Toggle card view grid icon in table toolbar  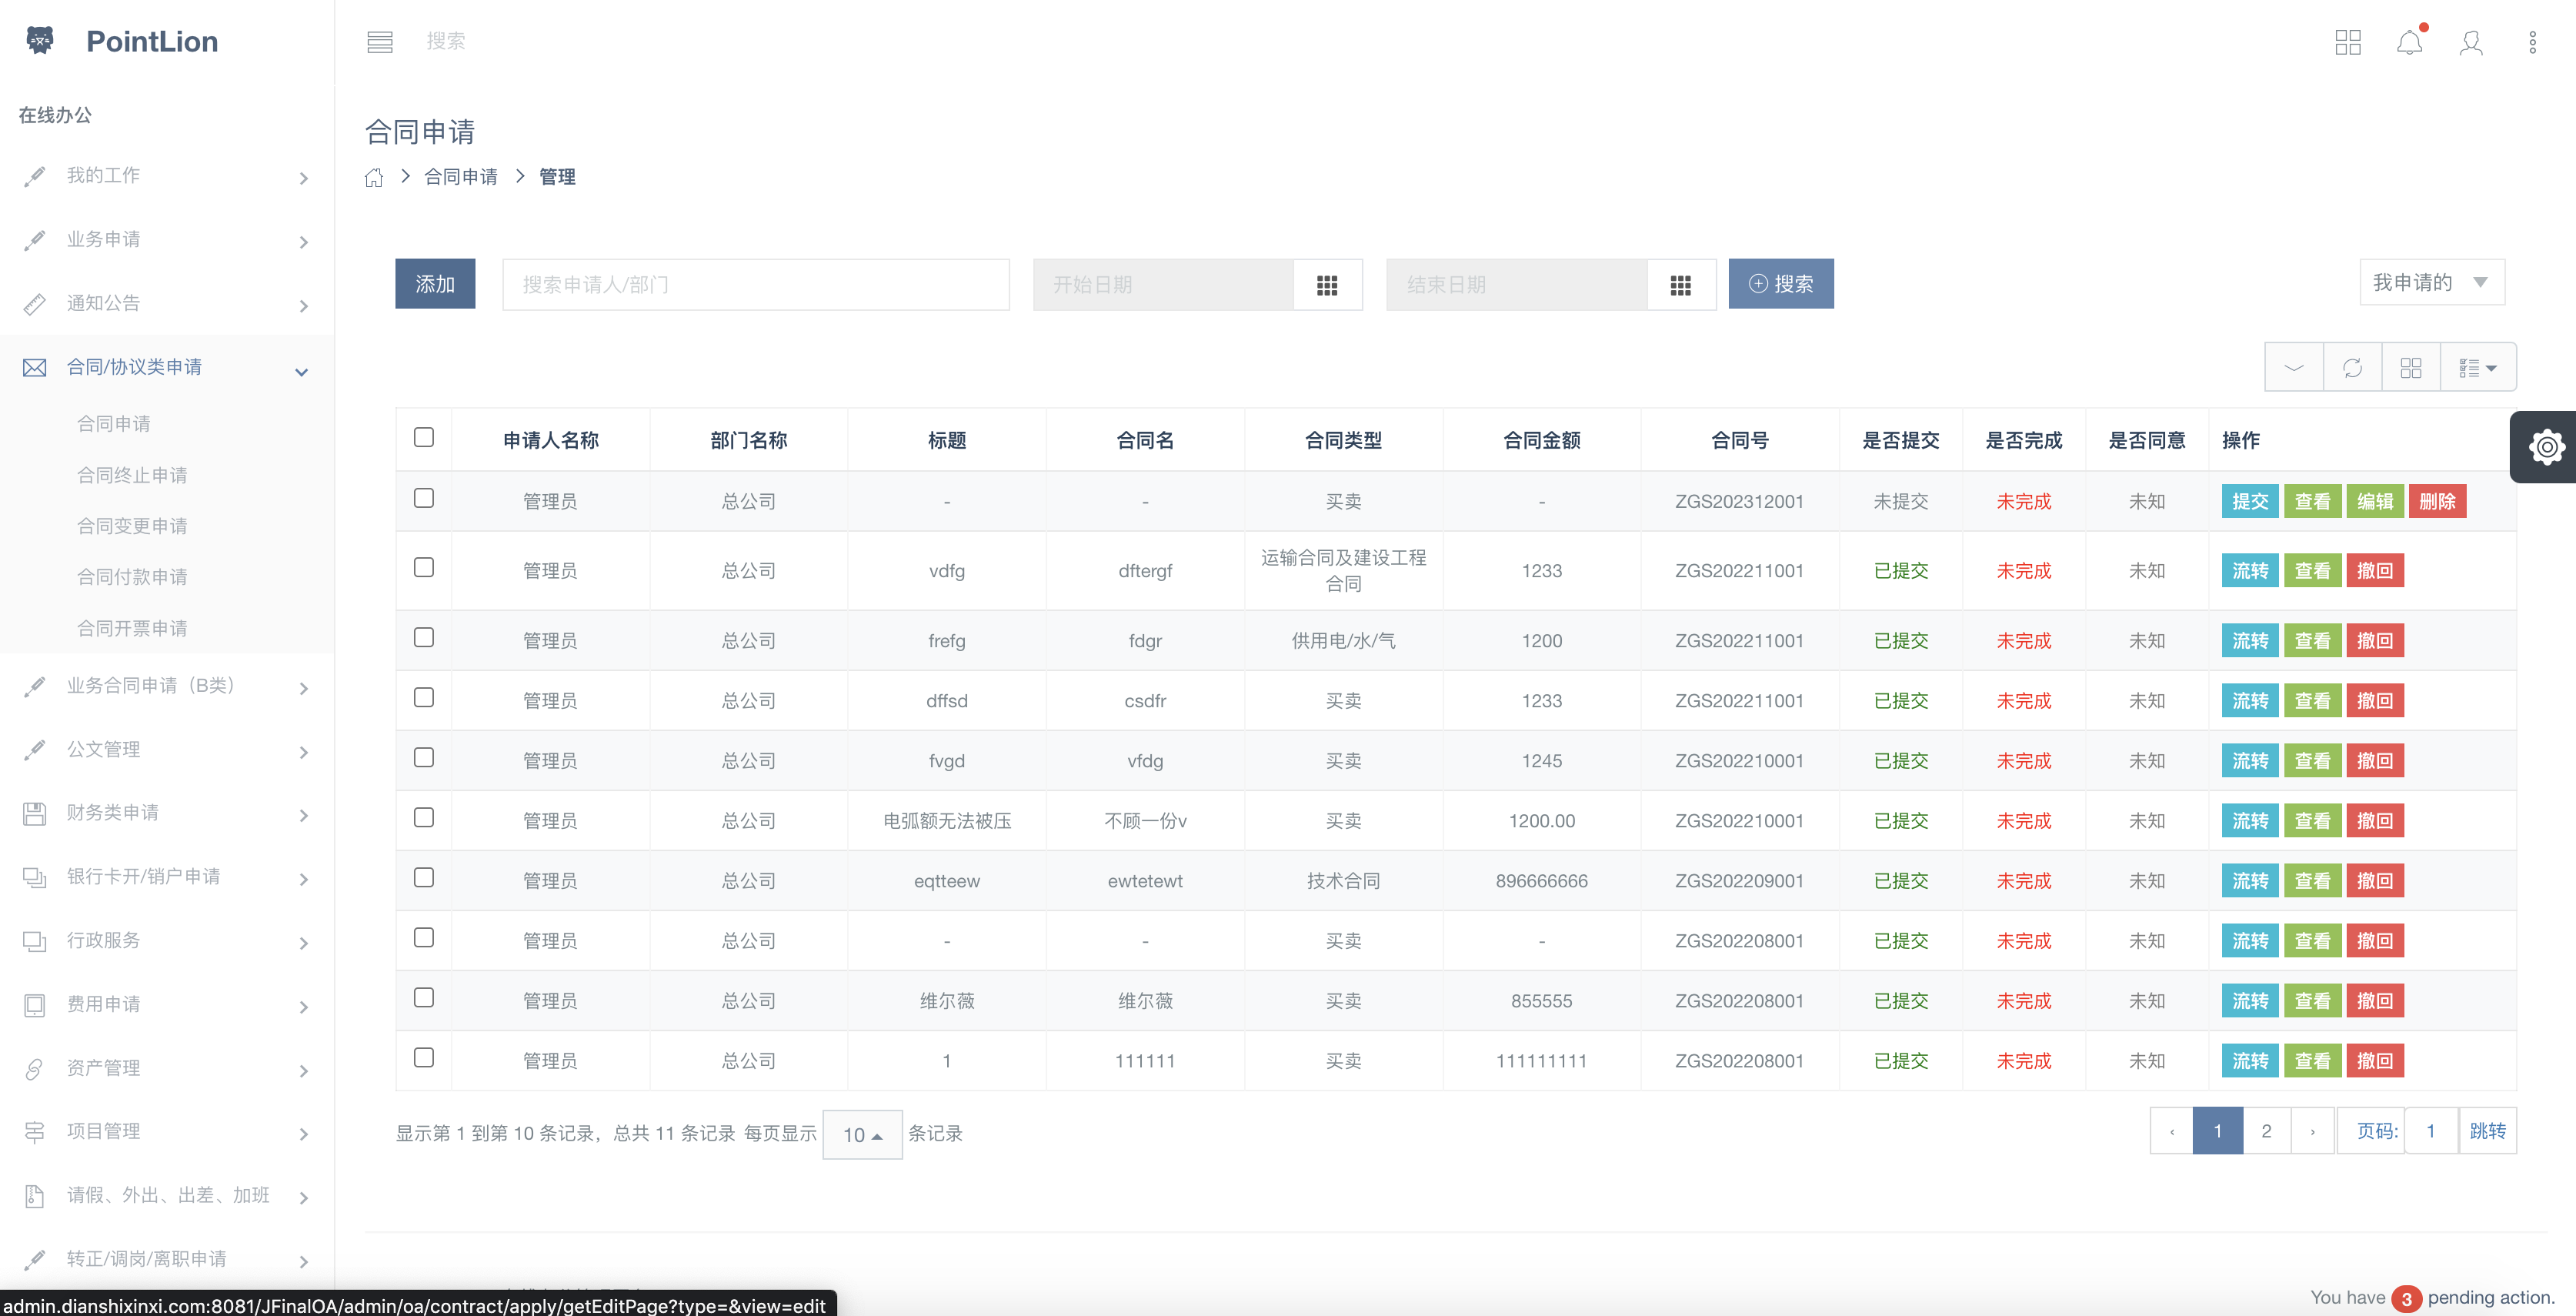coord(2411,368)
